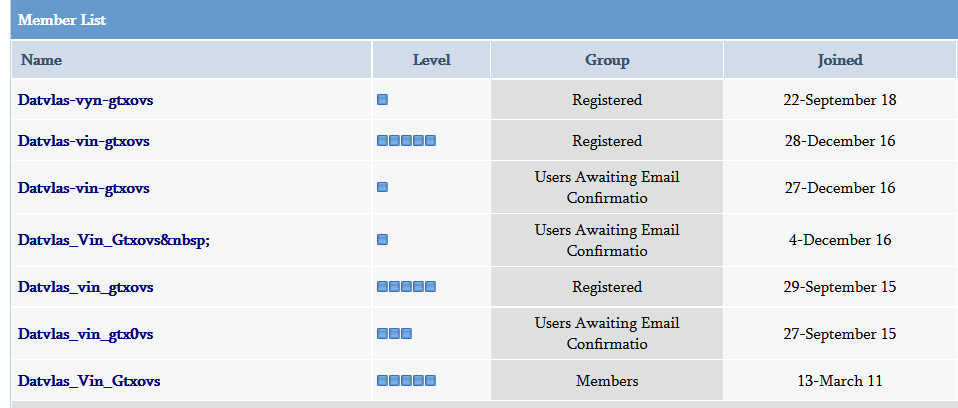Click the Name column header
This screenshot has height=408, width=958.
coord(192,60)
